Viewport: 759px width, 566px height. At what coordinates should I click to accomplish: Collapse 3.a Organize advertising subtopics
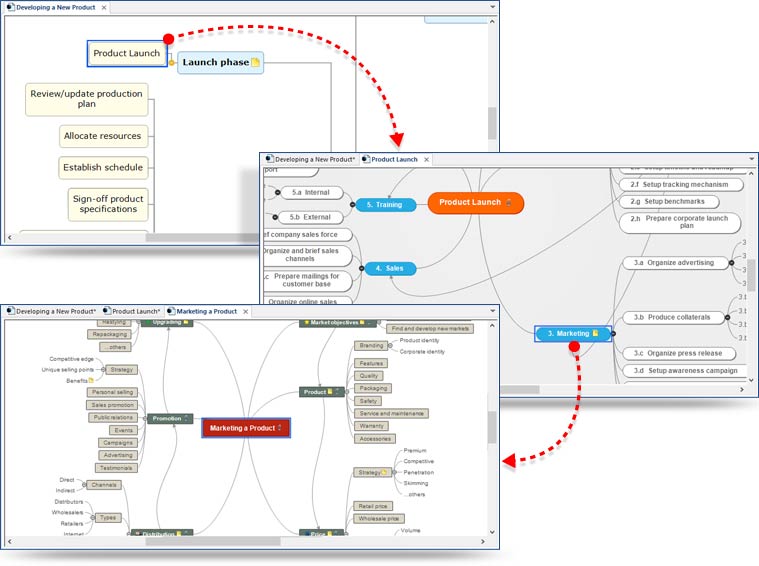click(731, 263)
